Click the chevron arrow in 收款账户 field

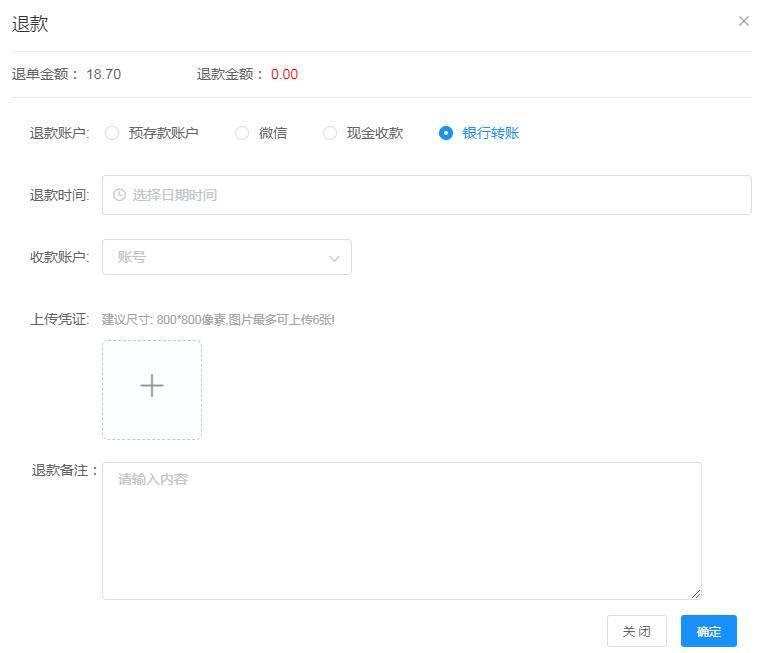tap(334, 258)
